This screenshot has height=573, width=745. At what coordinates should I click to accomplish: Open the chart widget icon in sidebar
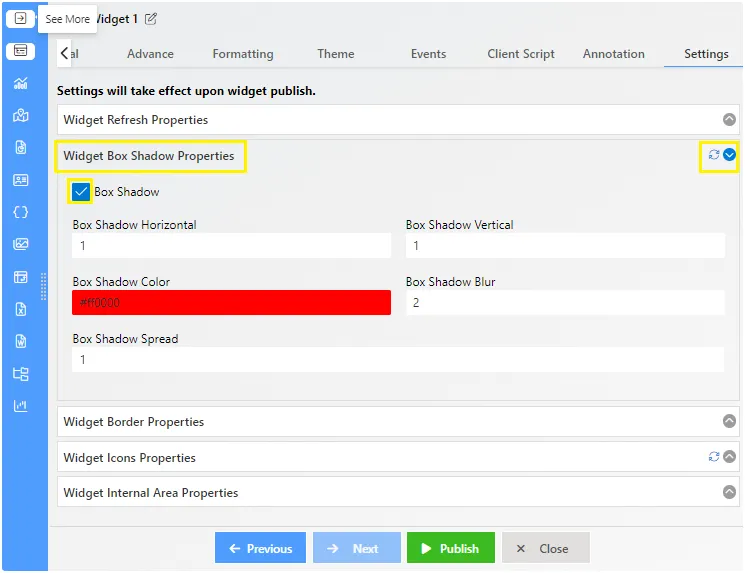coord(20,83)
